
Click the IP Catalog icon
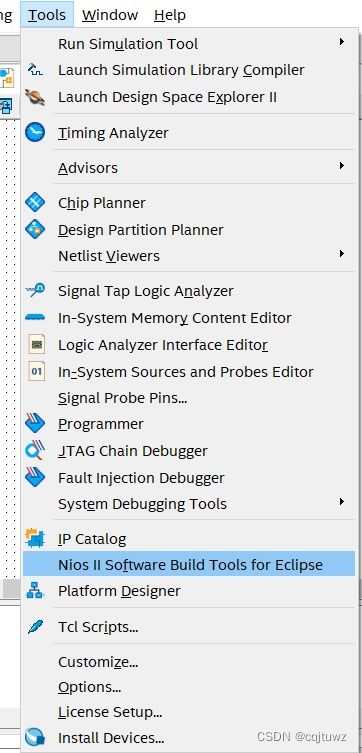pyautogui.click(x=35, y=539)
